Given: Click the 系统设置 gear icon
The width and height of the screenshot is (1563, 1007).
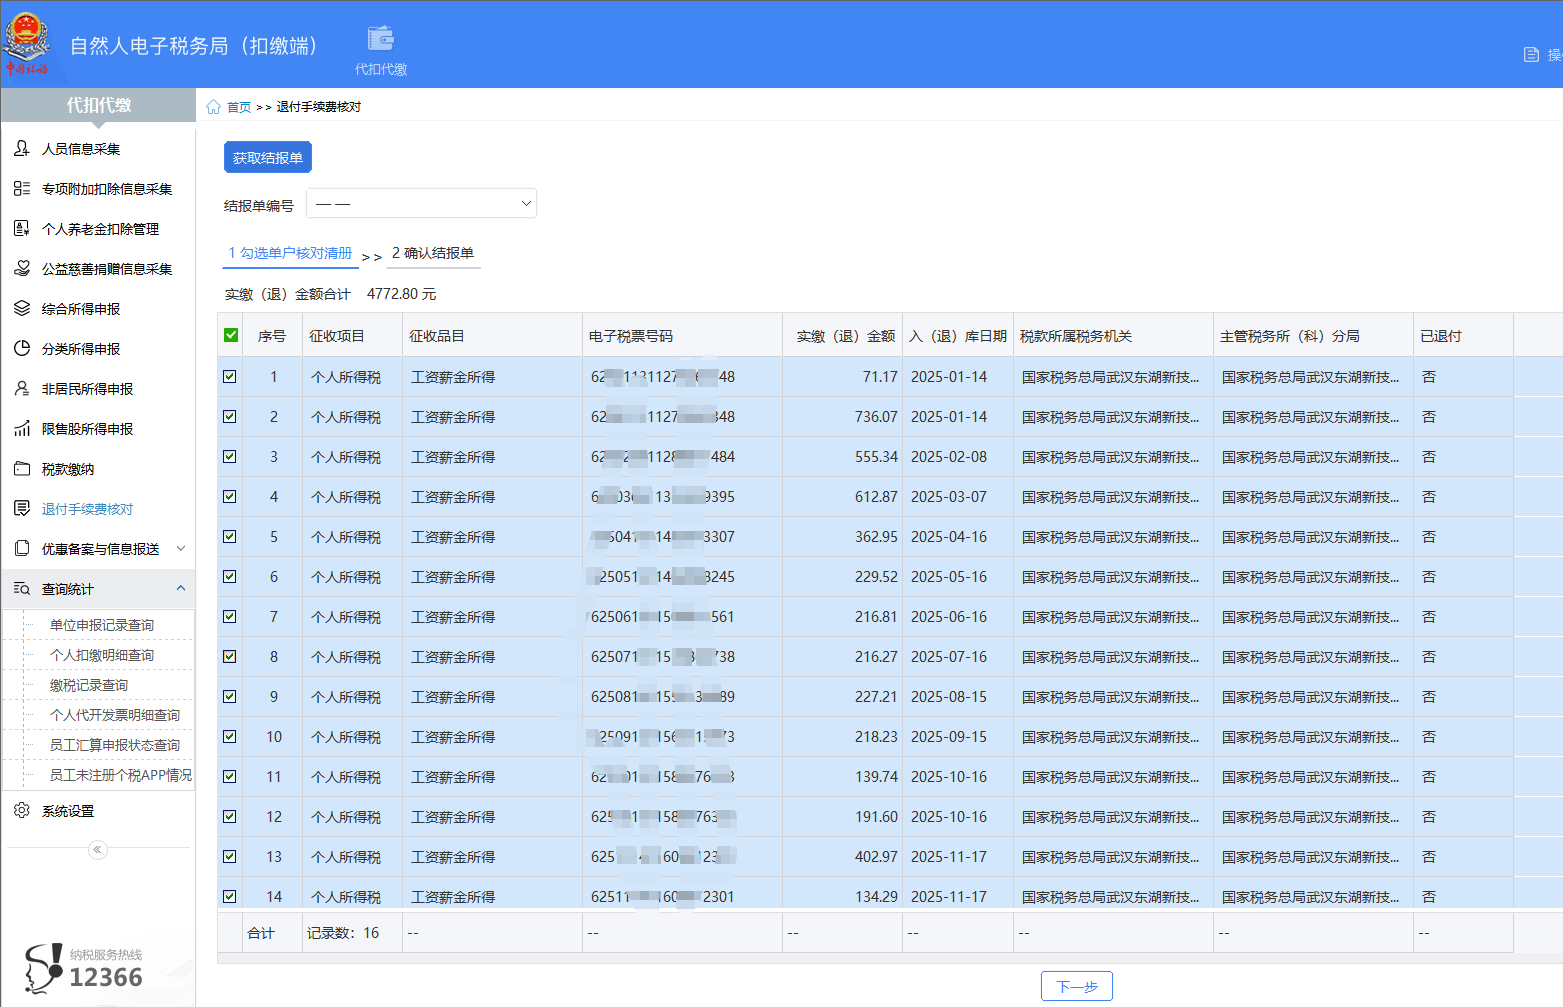Looking at the screenshot, I should click(22, 810).
